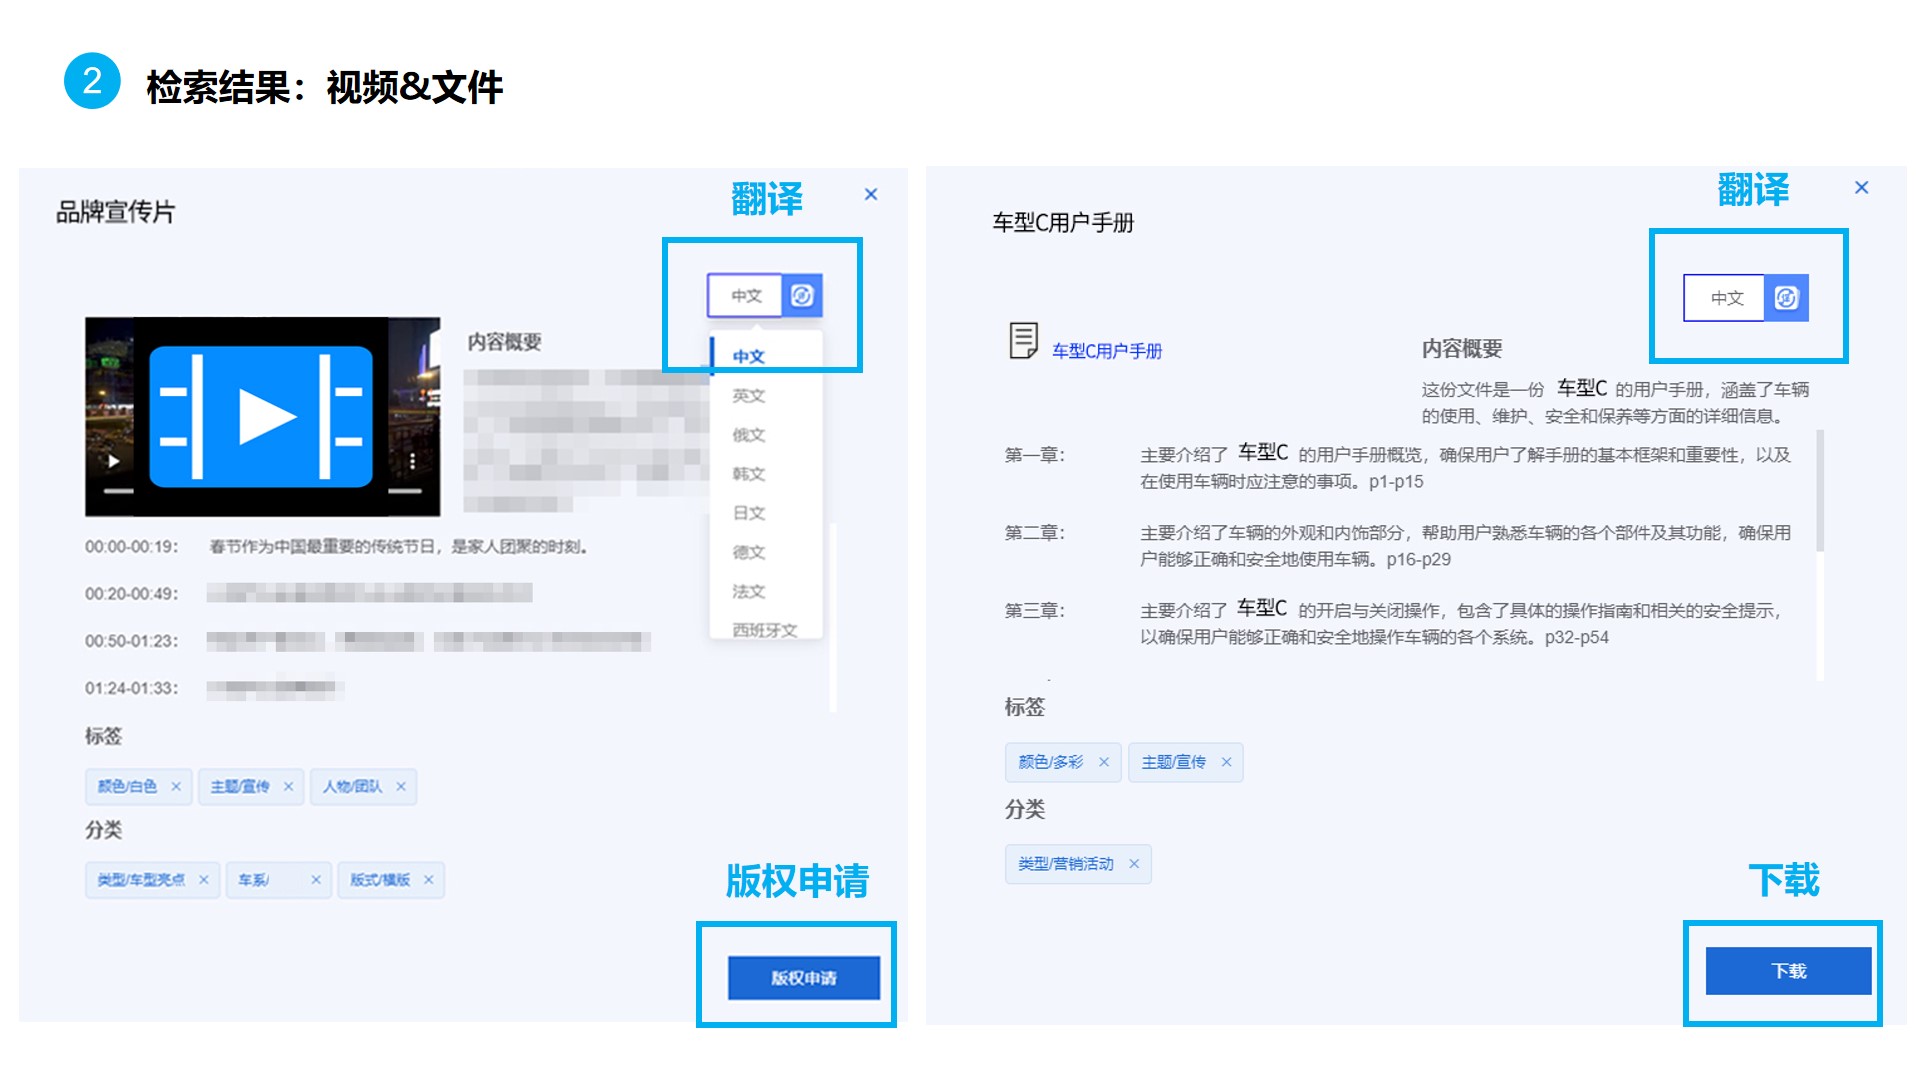The image size is (1920, 1080).
Task: Click translate icon in 车型C用户手册 panel
Action: [x=1787, y=298]
